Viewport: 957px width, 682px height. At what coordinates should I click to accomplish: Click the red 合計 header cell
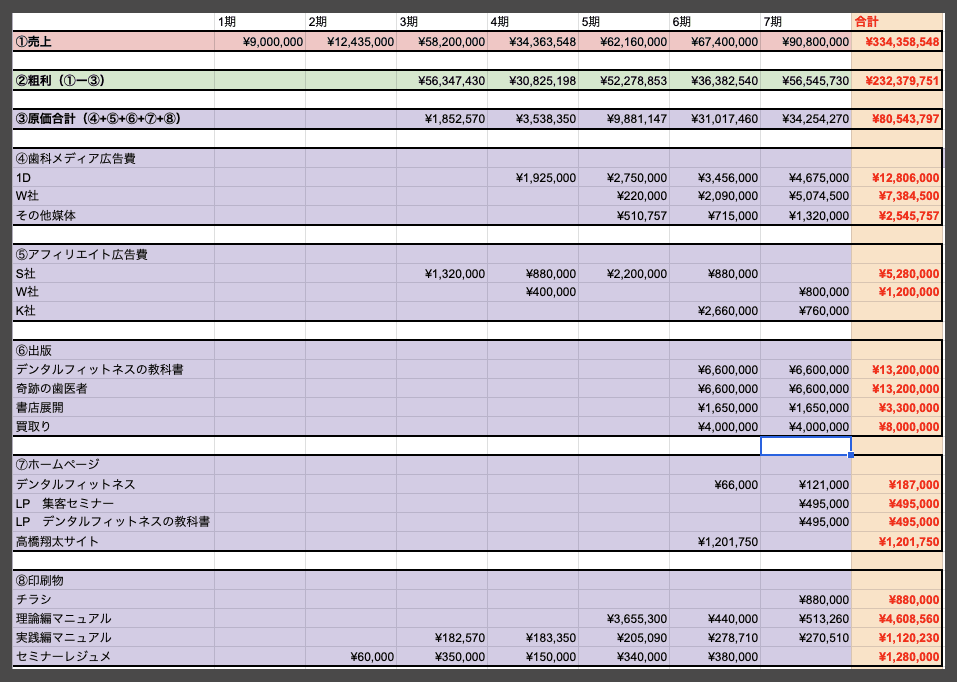click(x=897, y=22)
